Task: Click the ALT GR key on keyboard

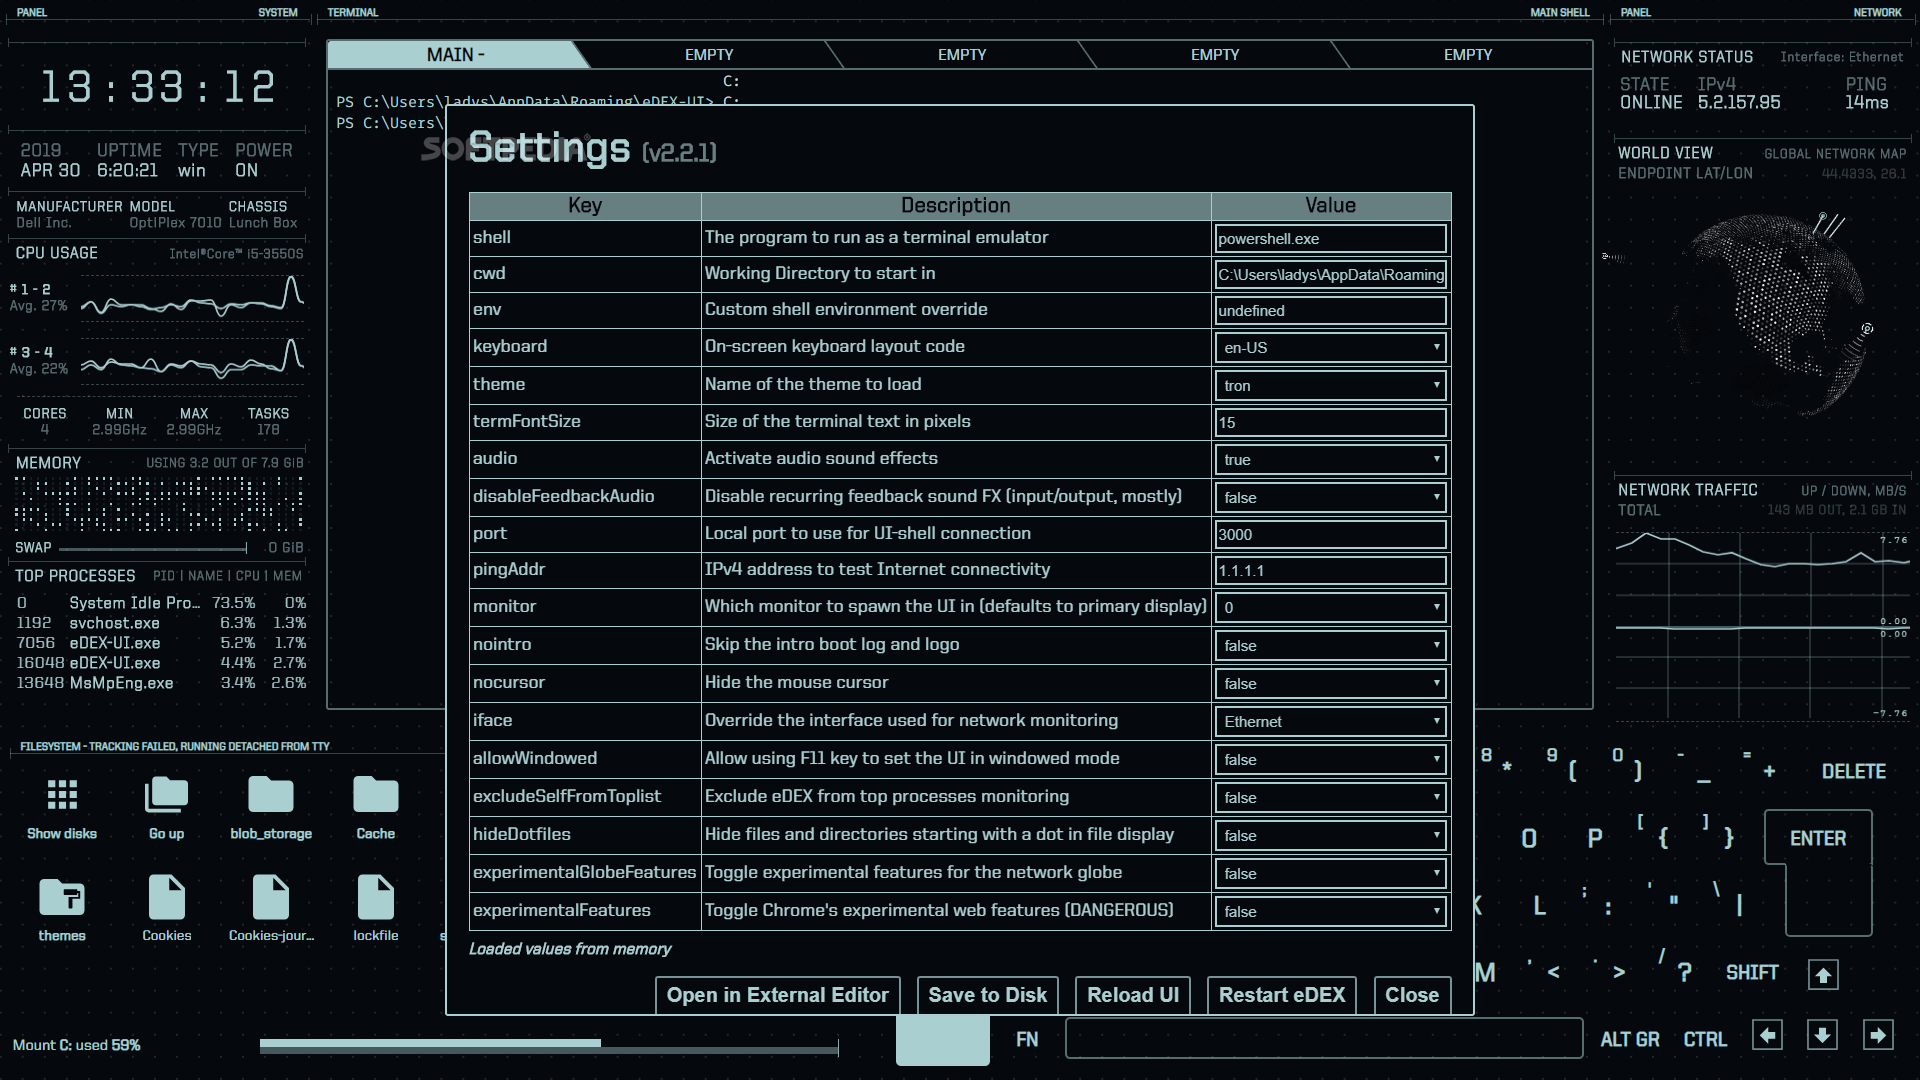Action: click(x=1630, y=1040)
